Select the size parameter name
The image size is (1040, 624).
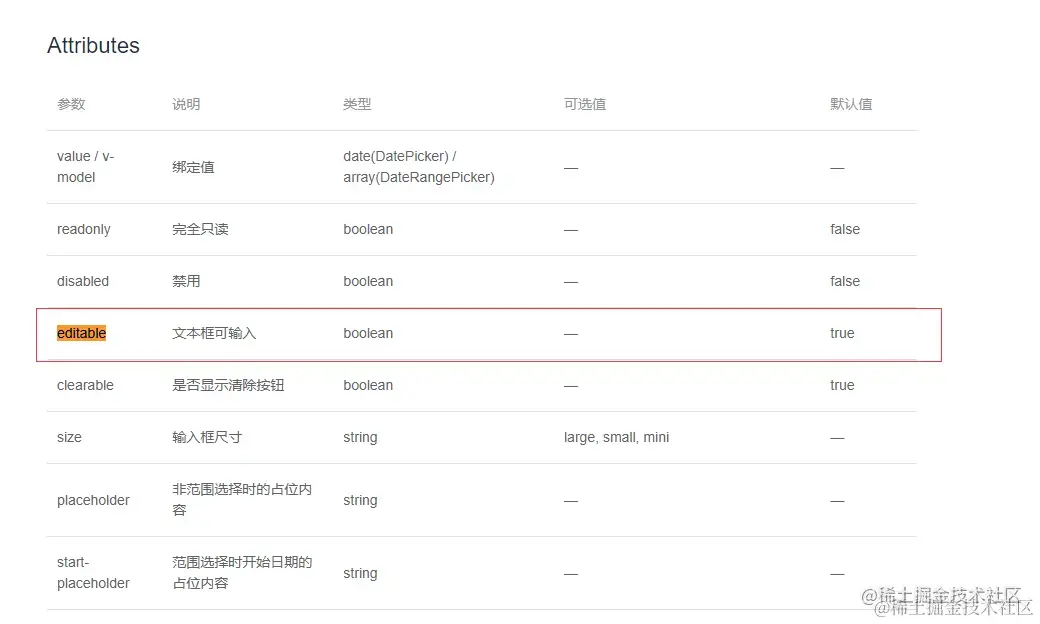click(69, 437)
